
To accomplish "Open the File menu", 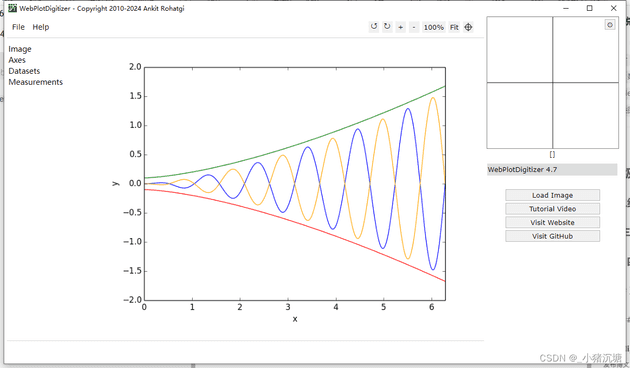I will click(x=18, y=27).
